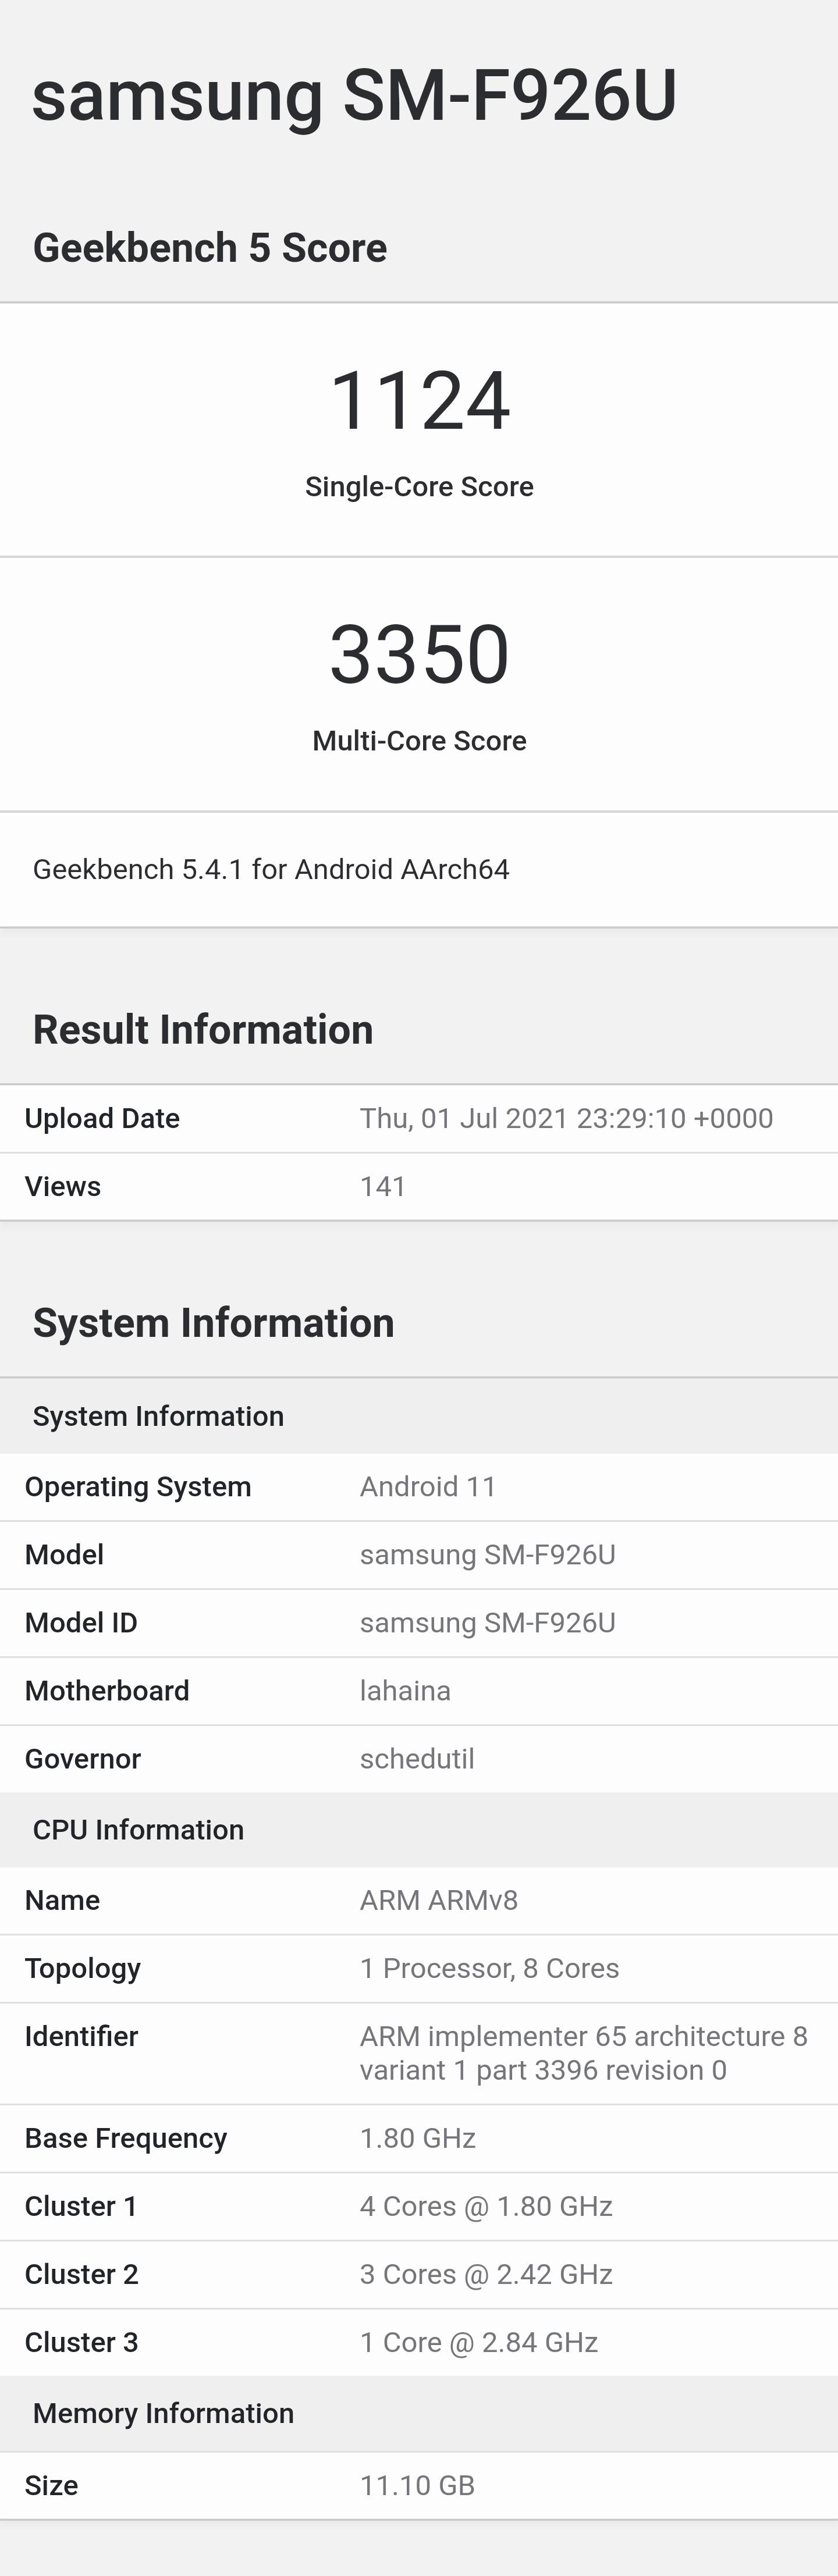Select the Operating System Android 11 row

419,1487
